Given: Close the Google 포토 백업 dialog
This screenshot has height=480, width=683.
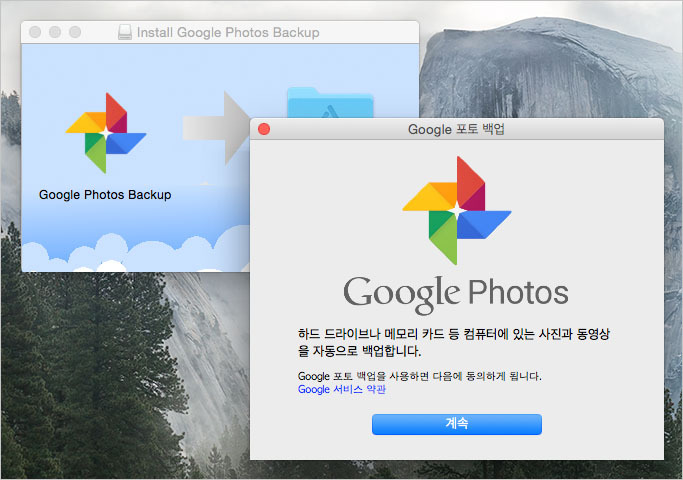Looking at the screenshot, I should click(264, 129).
